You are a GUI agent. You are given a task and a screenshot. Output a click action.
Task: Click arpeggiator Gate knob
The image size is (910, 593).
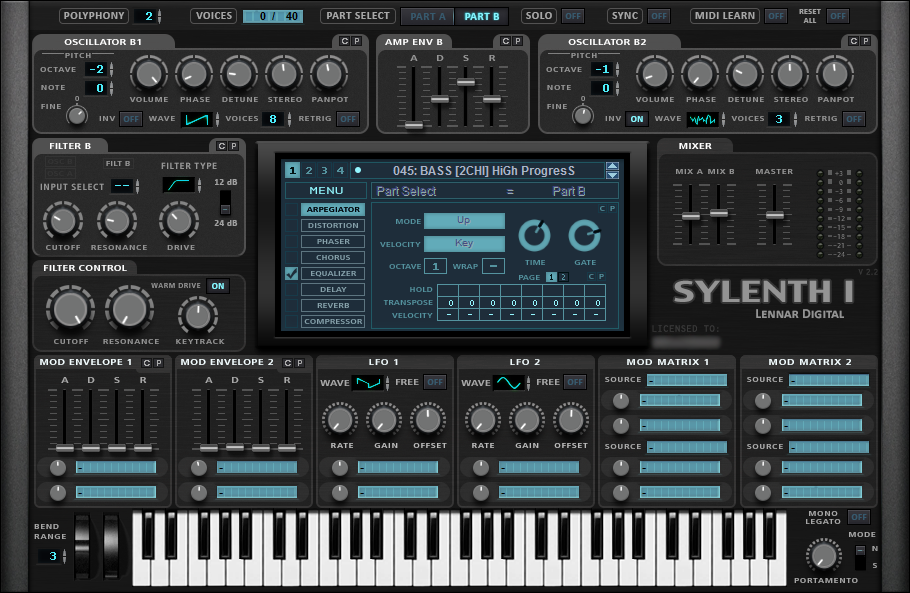pos(584,236)
